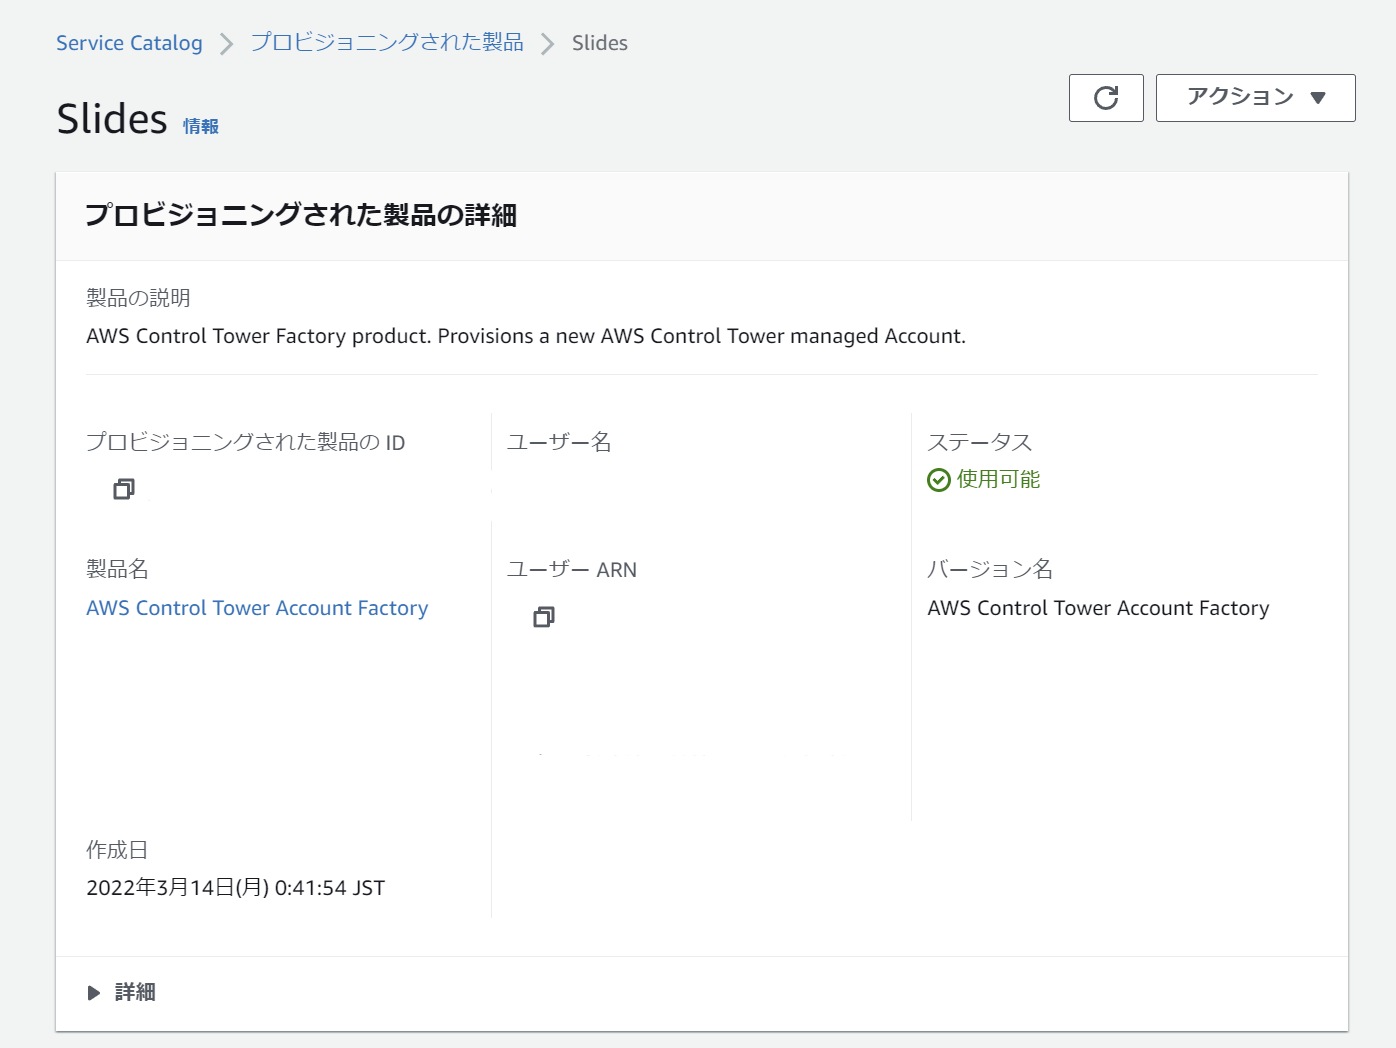Click the ユーザー ARN label

pos(572,570)
